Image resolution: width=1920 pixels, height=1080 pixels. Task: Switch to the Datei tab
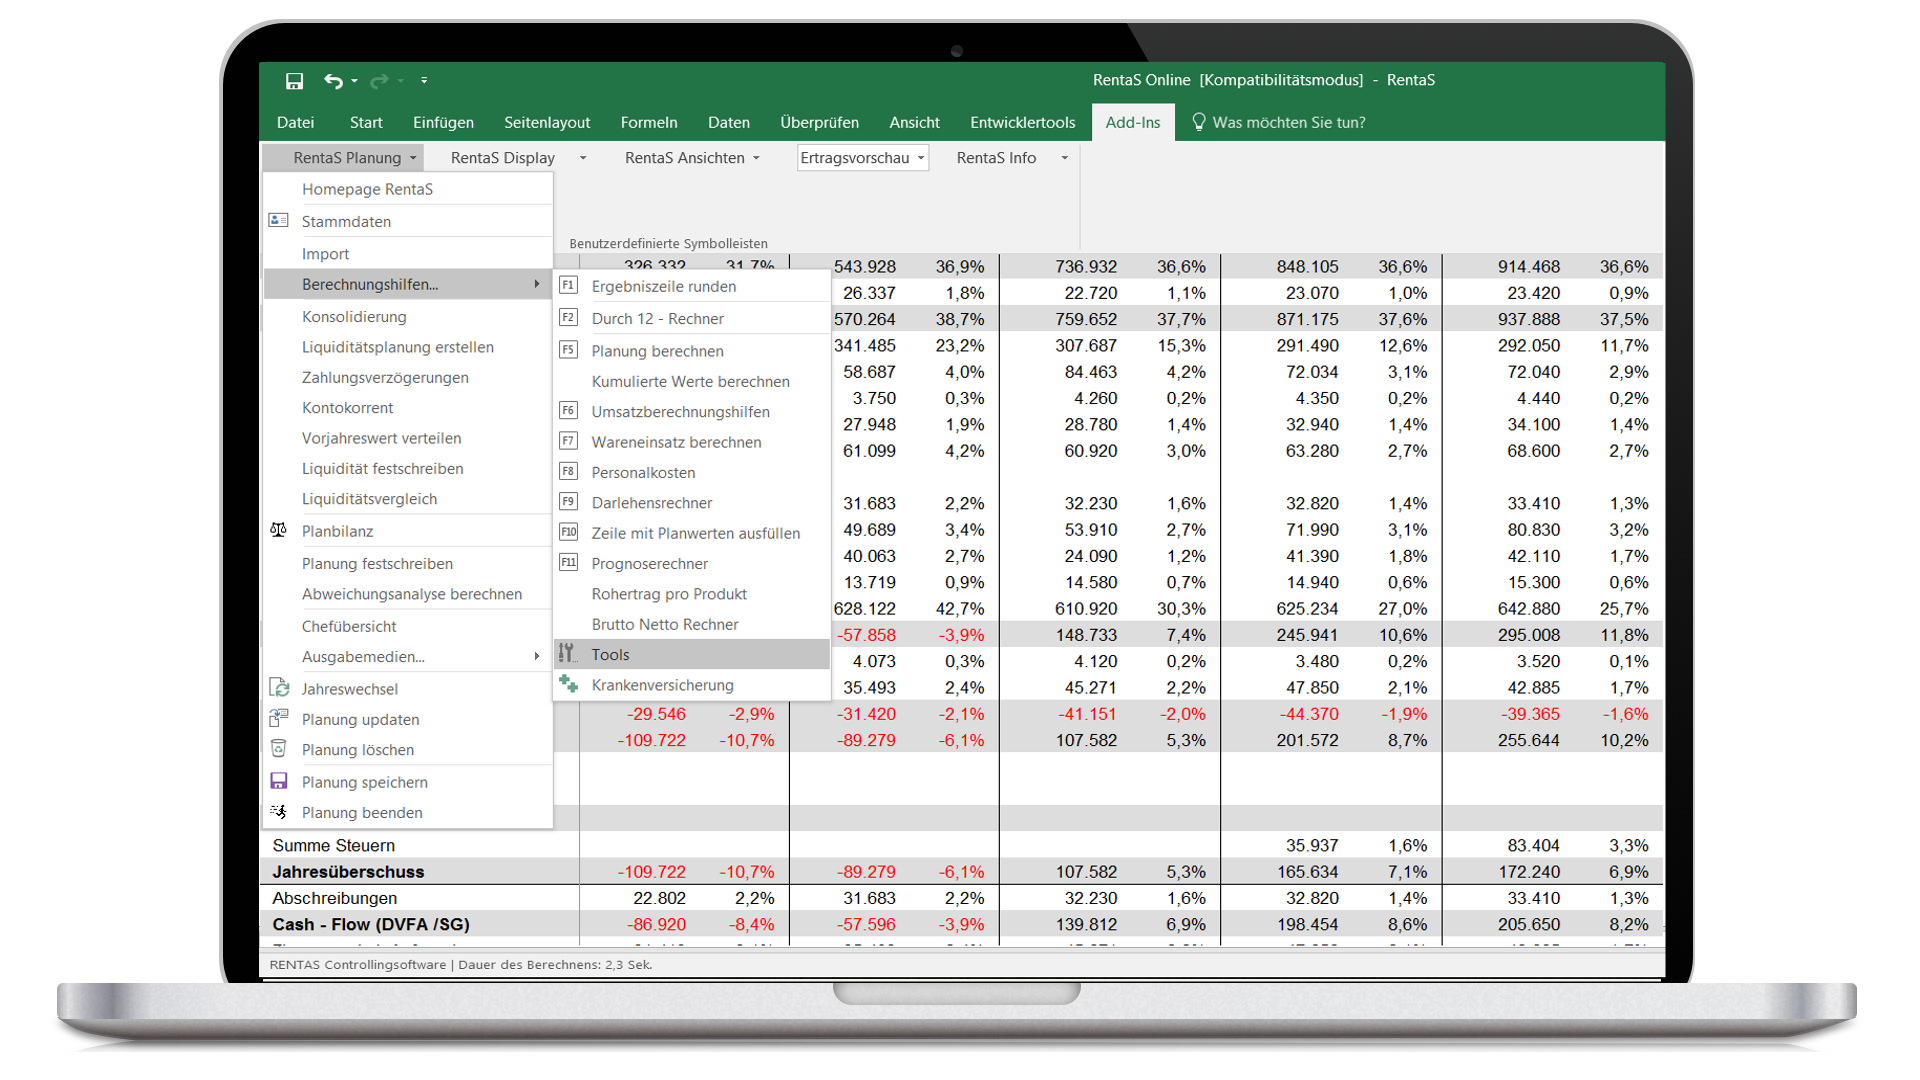[295, 122]
